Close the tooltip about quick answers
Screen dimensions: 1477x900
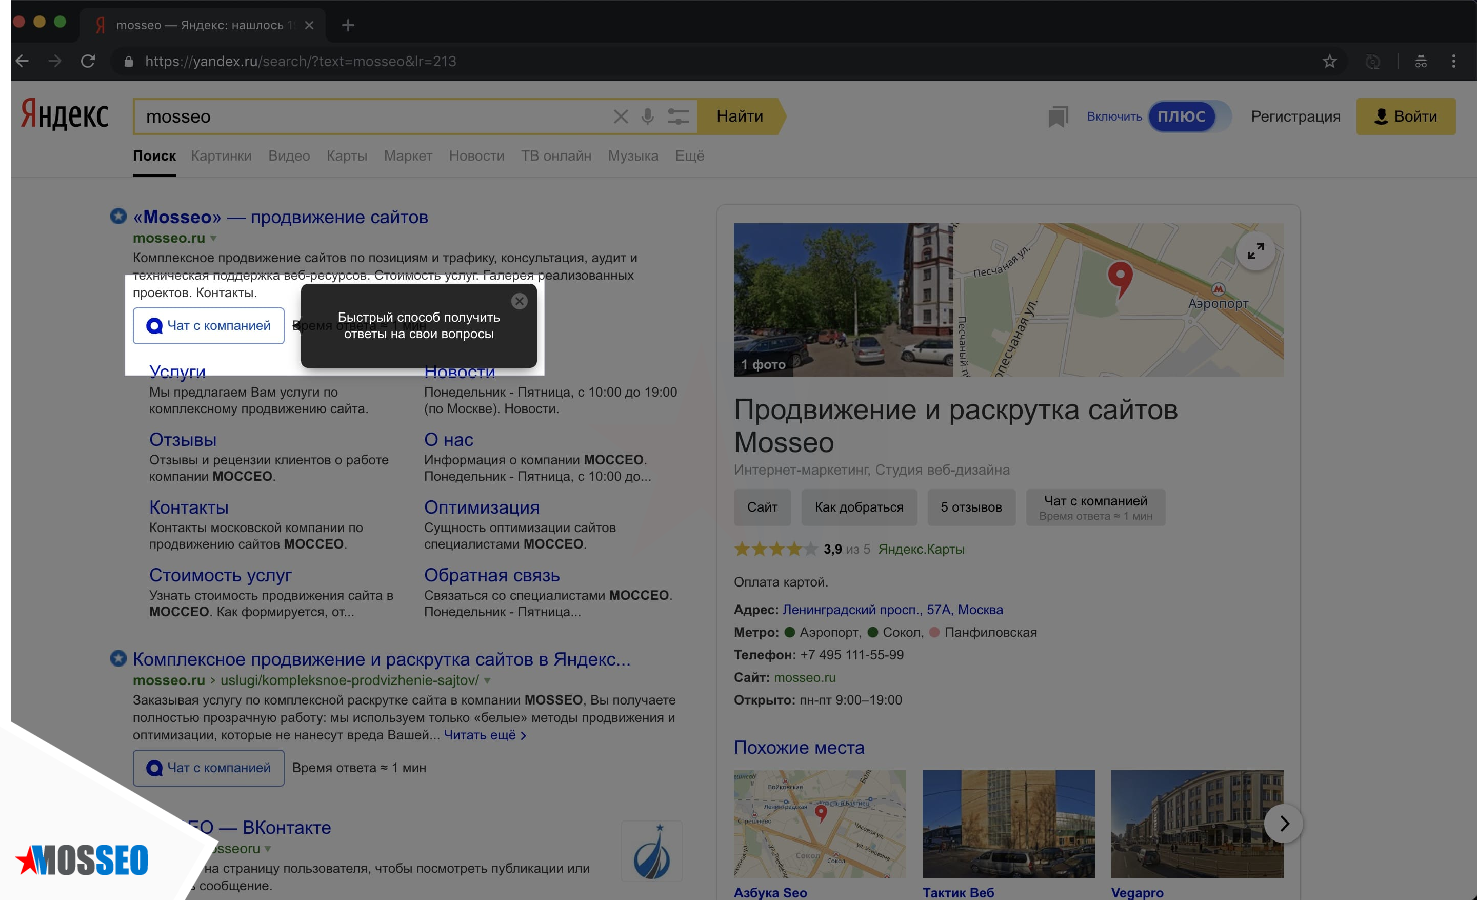(519, 301)
